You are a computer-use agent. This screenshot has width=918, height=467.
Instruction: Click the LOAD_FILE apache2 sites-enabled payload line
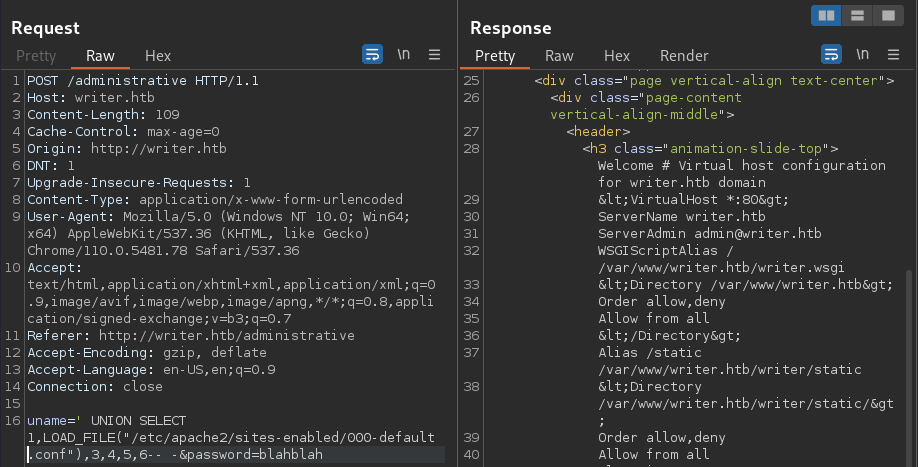click(x=231, y=438)
